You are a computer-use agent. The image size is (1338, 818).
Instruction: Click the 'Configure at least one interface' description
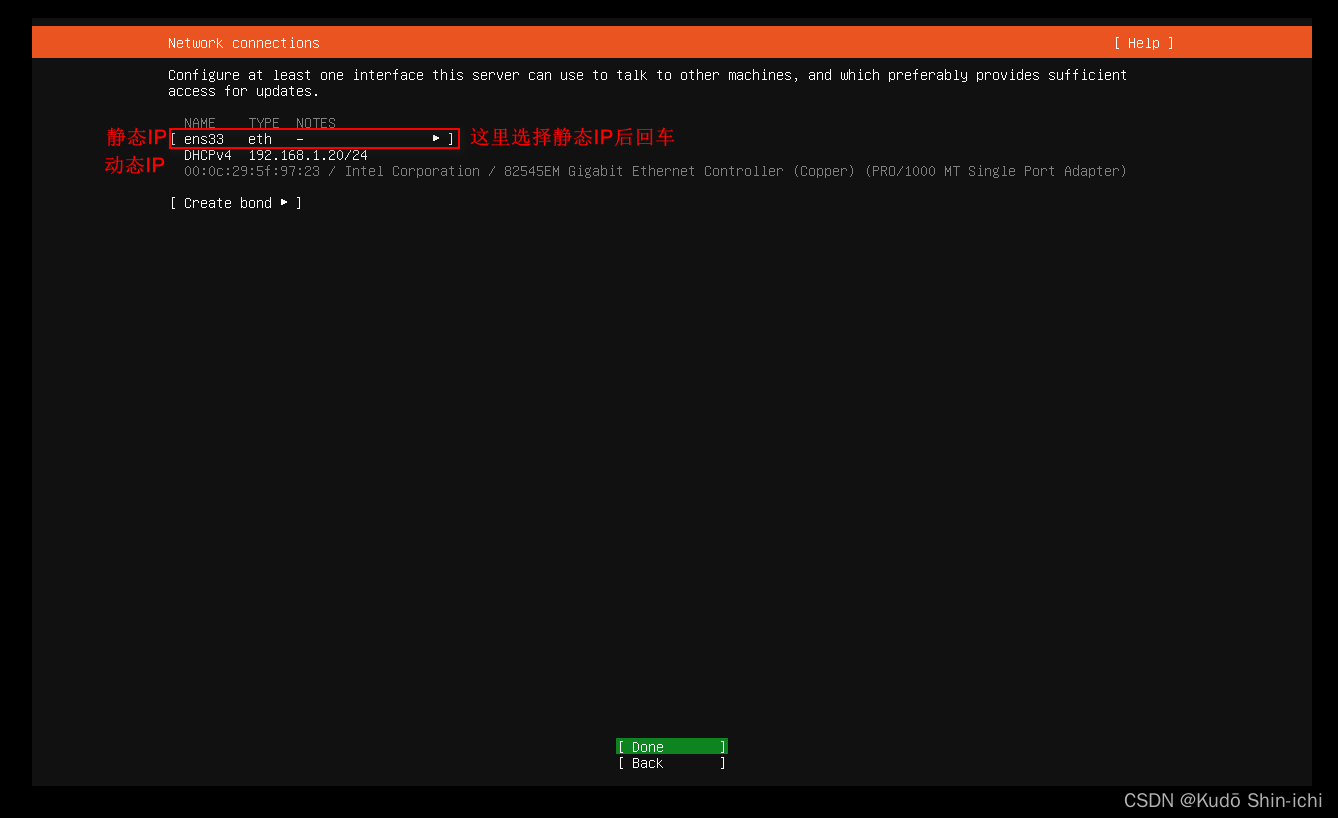click(x=647, y=83)
